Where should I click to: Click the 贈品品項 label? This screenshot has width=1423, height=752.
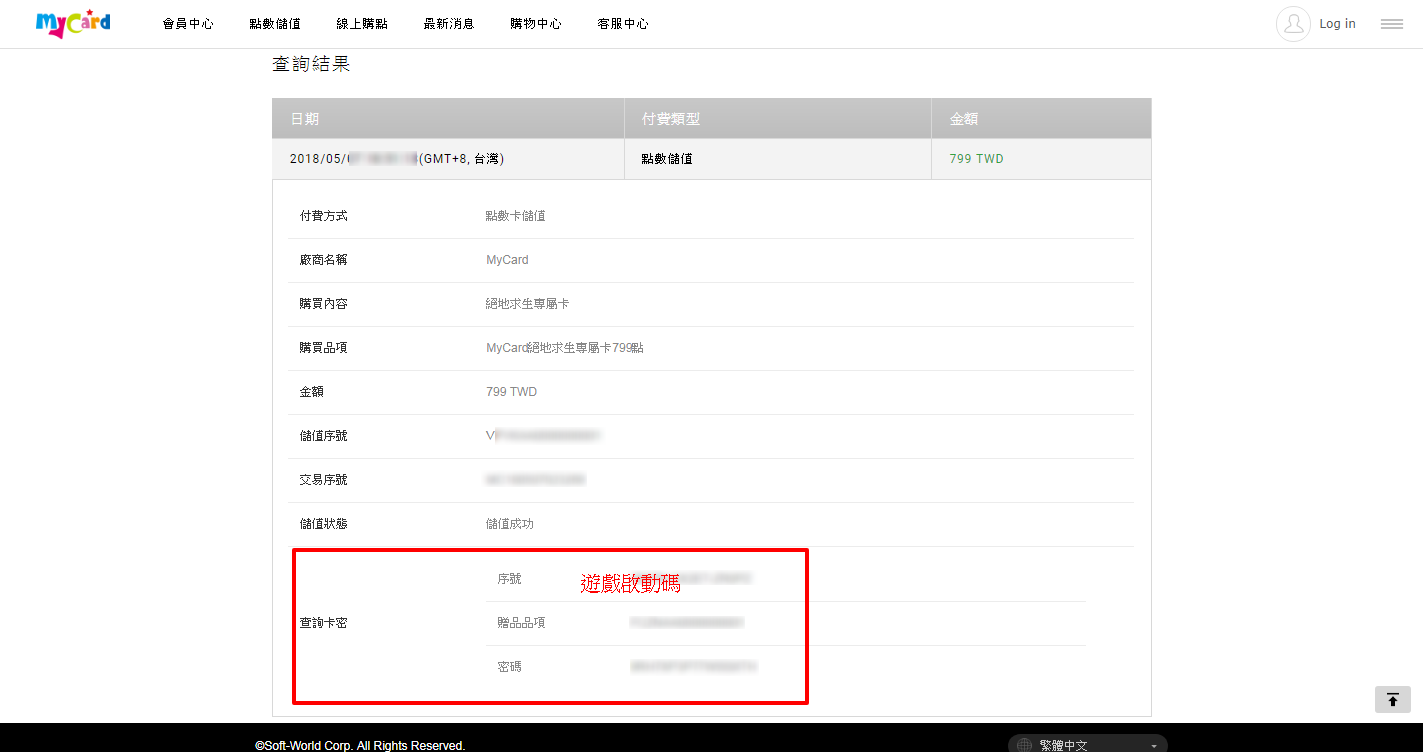[522, 623]
